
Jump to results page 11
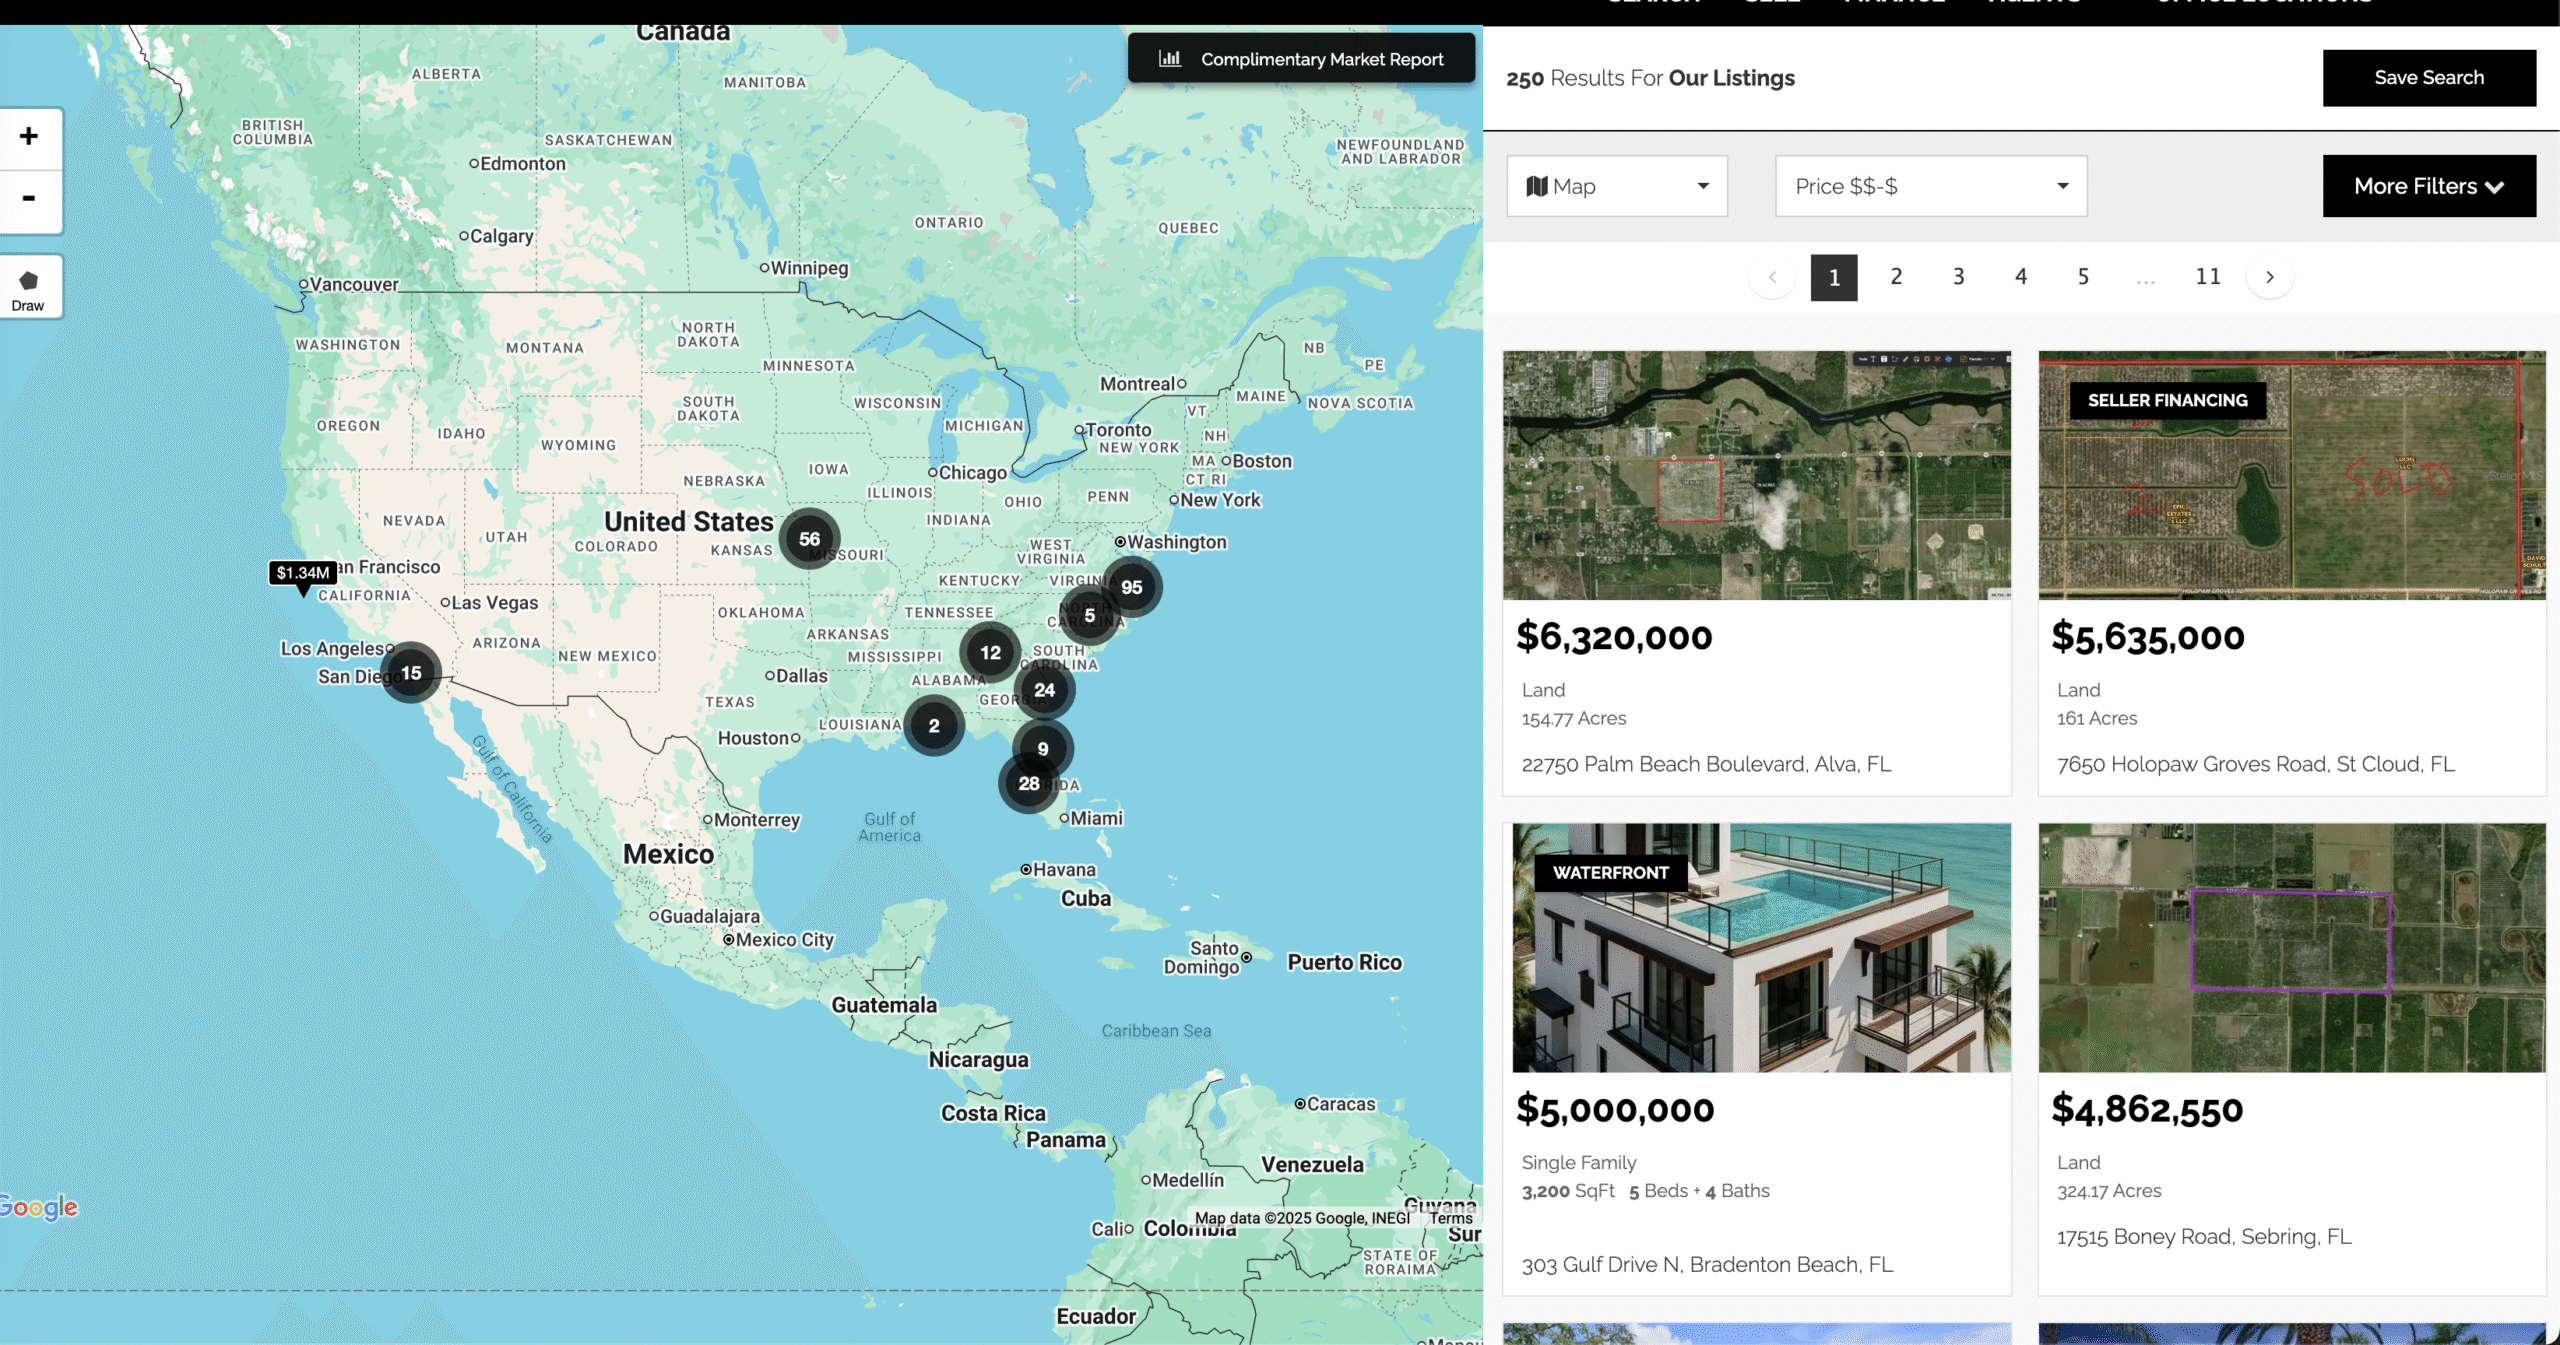(x=2207, y=277)
